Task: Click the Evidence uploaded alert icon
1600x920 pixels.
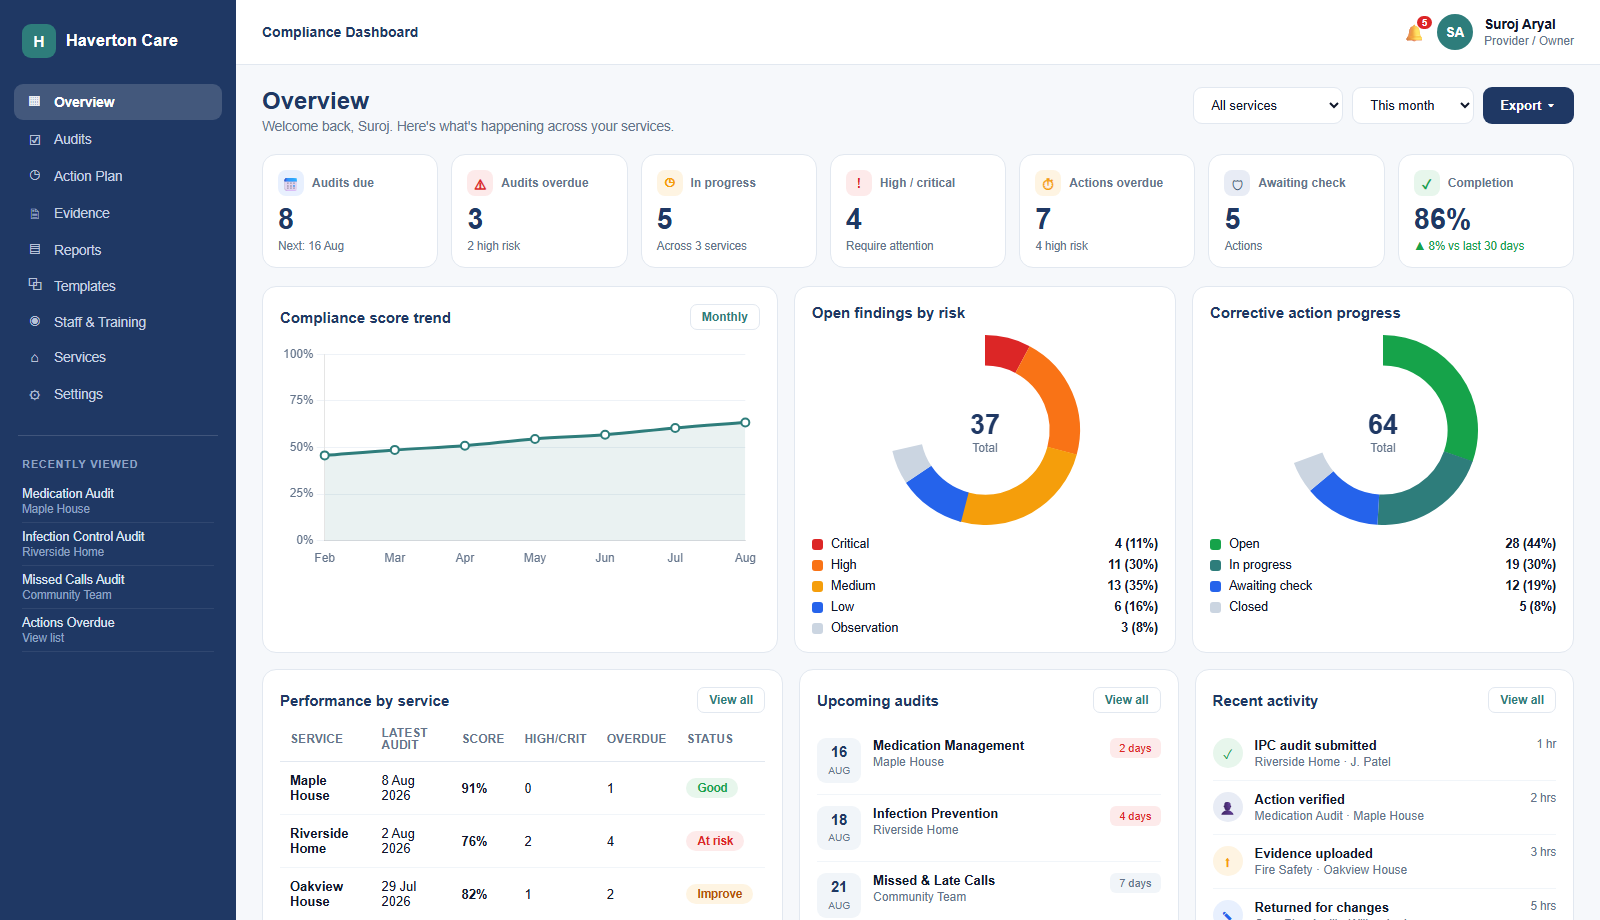Action: (1228, 861)
